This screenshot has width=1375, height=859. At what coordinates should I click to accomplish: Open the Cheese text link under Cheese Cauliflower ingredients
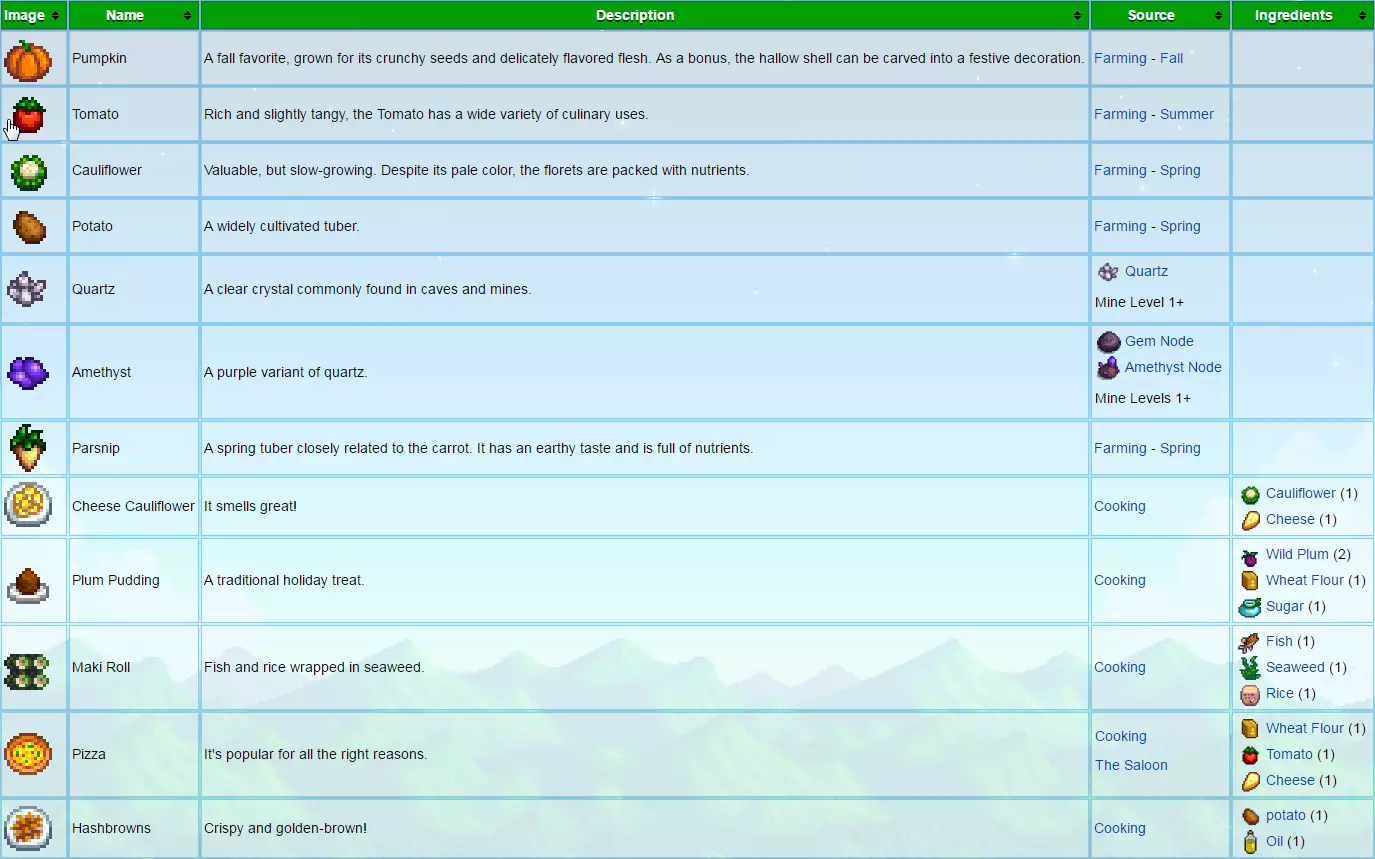pos(1290,520)
